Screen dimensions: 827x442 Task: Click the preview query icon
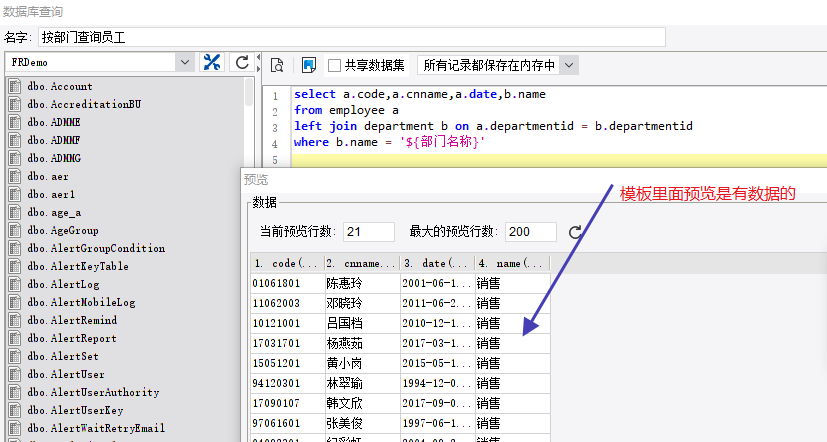278,65
